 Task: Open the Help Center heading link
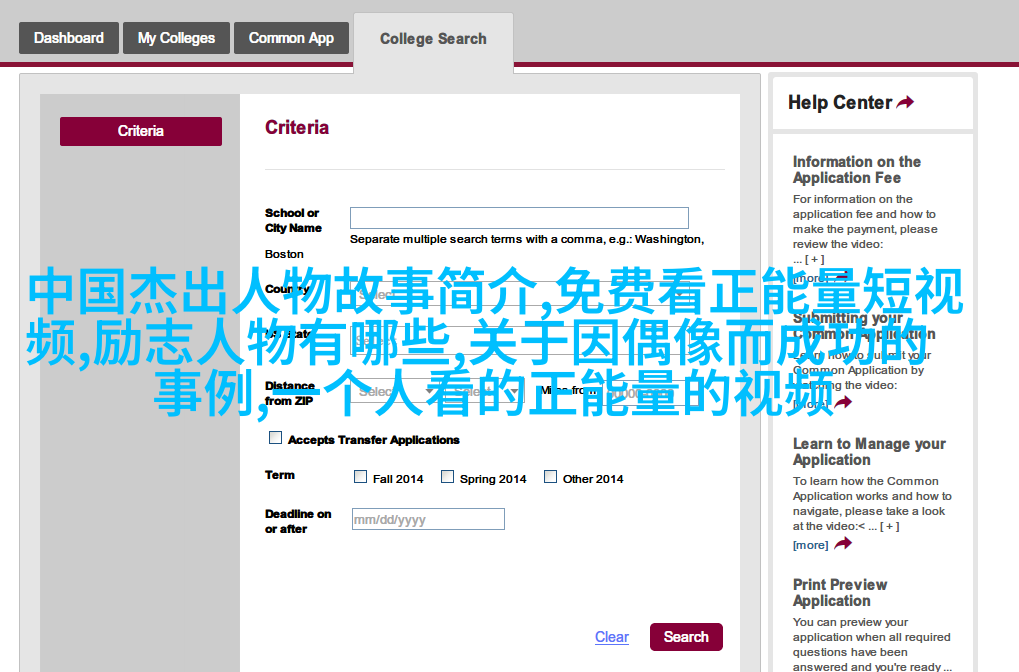click(x=840, y=103)
